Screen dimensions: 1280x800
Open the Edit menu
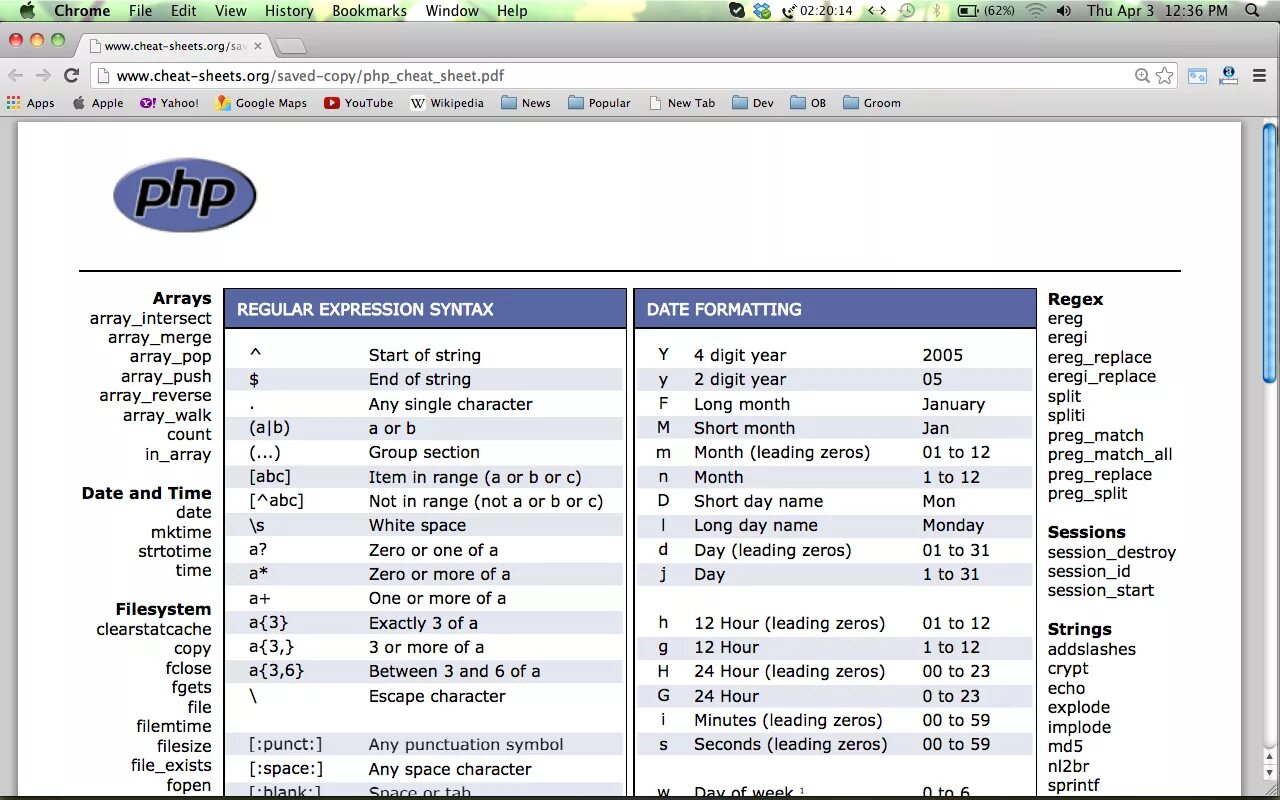[183, 11]
